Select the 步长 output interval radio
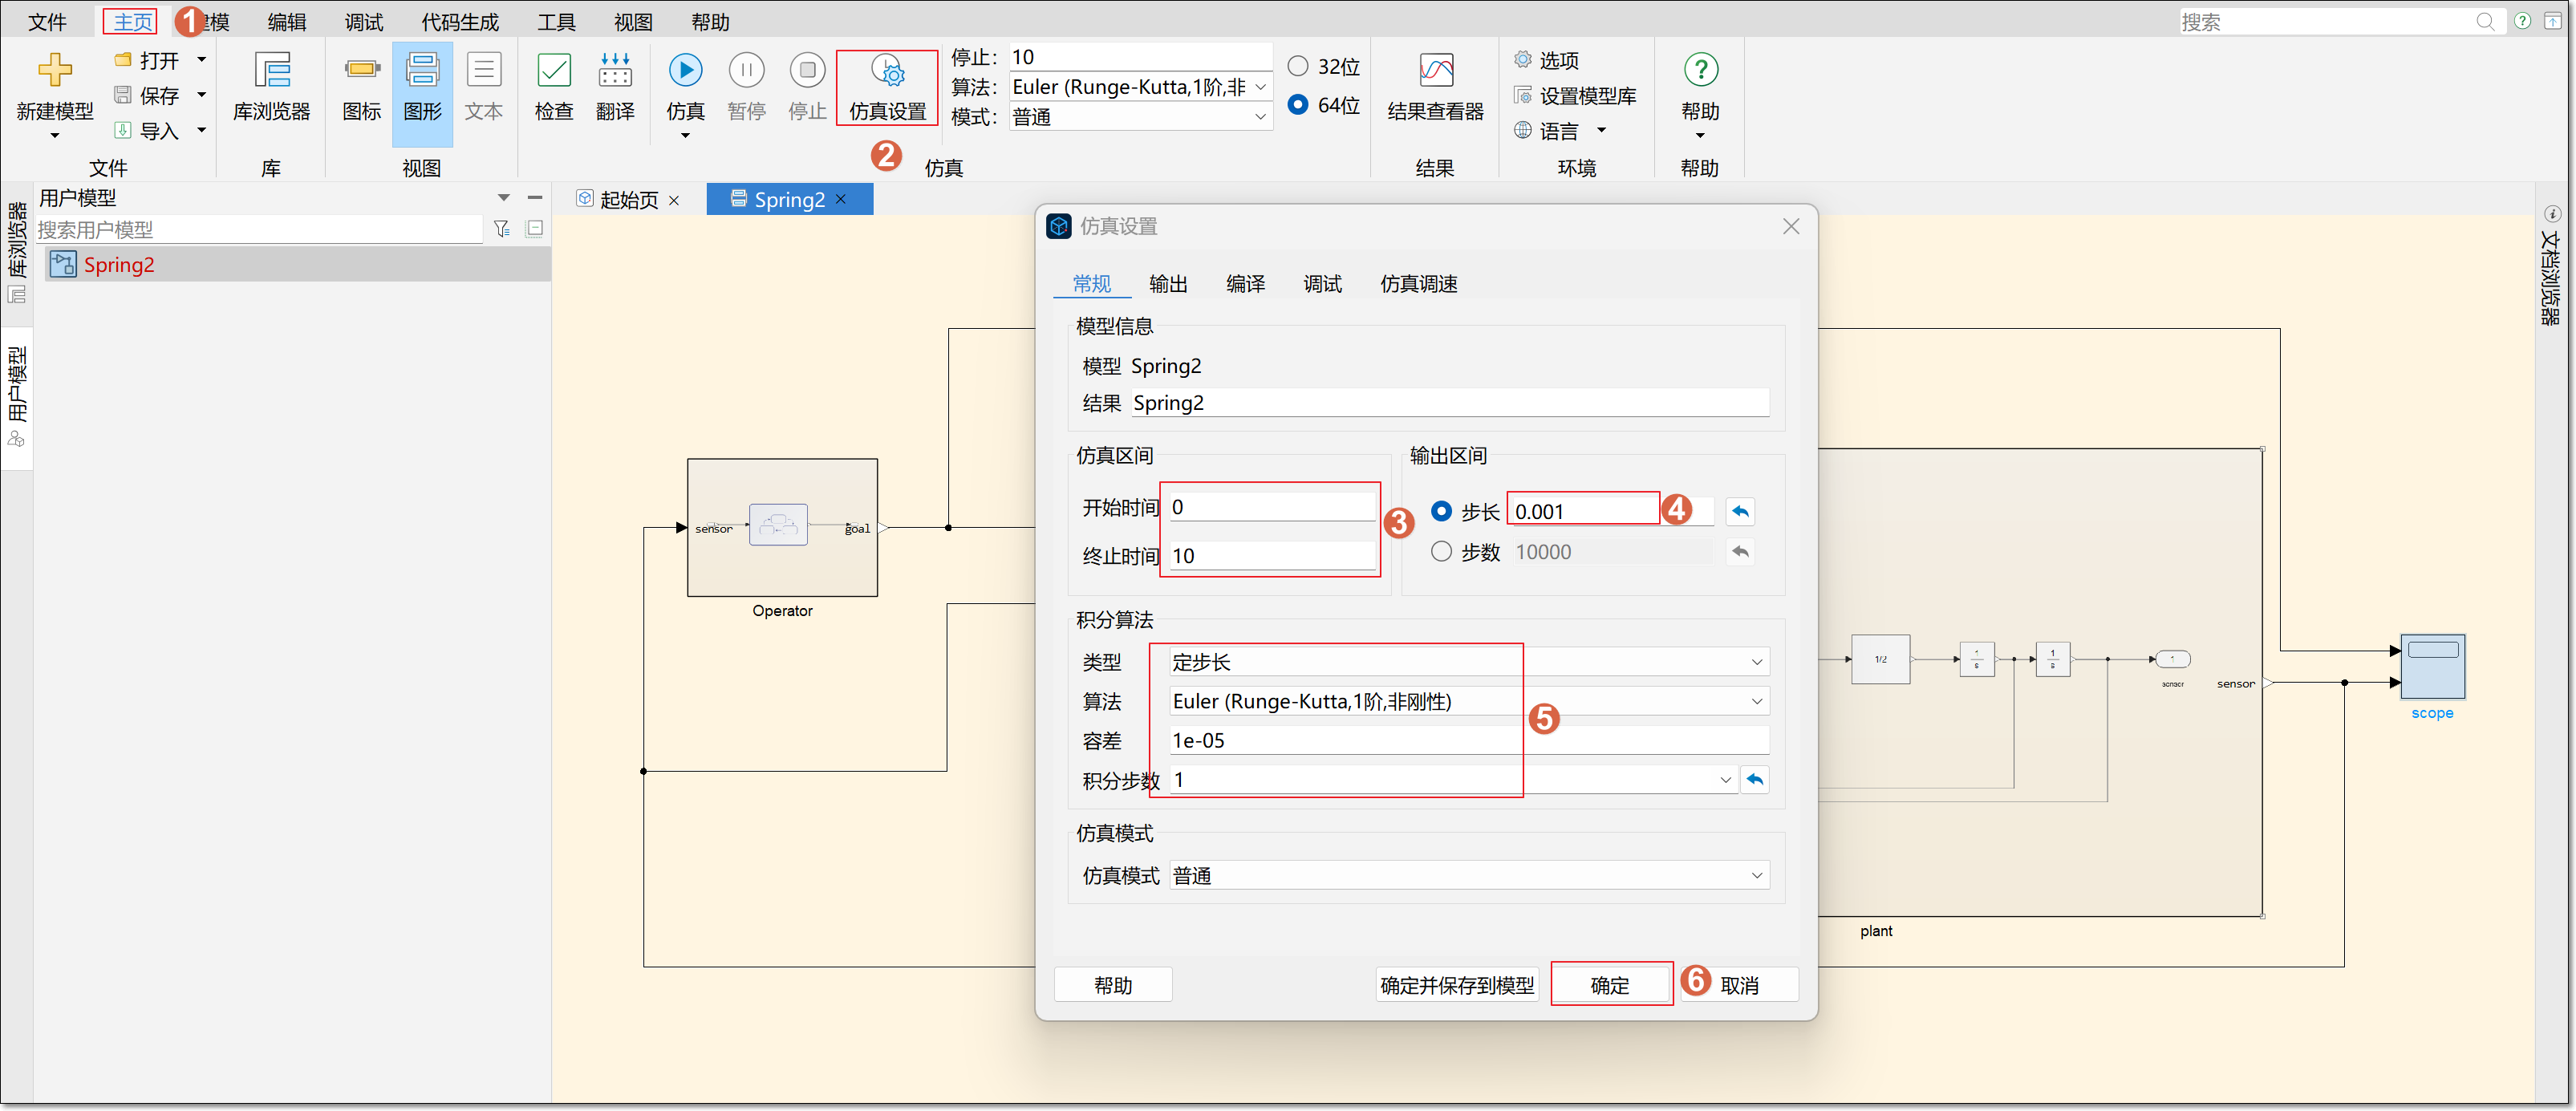Screen dimensions: 2576x1111 pos(1441,511)
